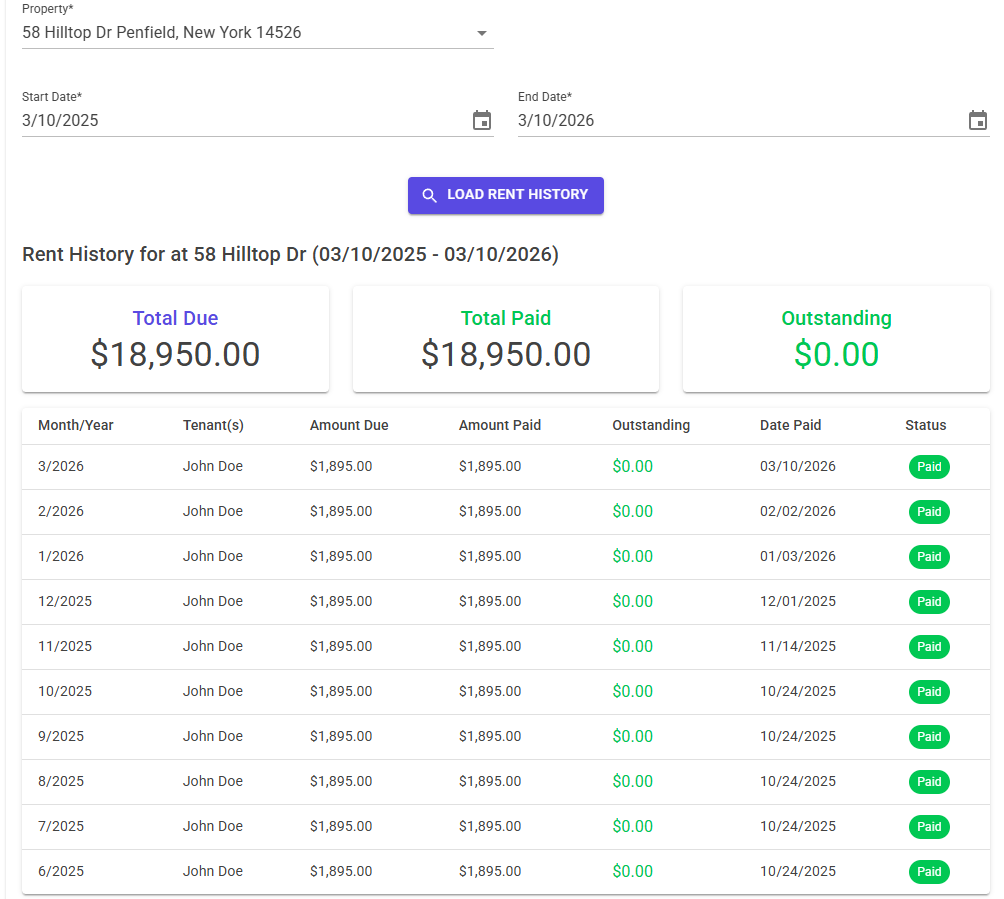Click the Paid badge for 12/2025
Image resolution: width=1004 pixels, height=899 pixels.
point(929,601)
